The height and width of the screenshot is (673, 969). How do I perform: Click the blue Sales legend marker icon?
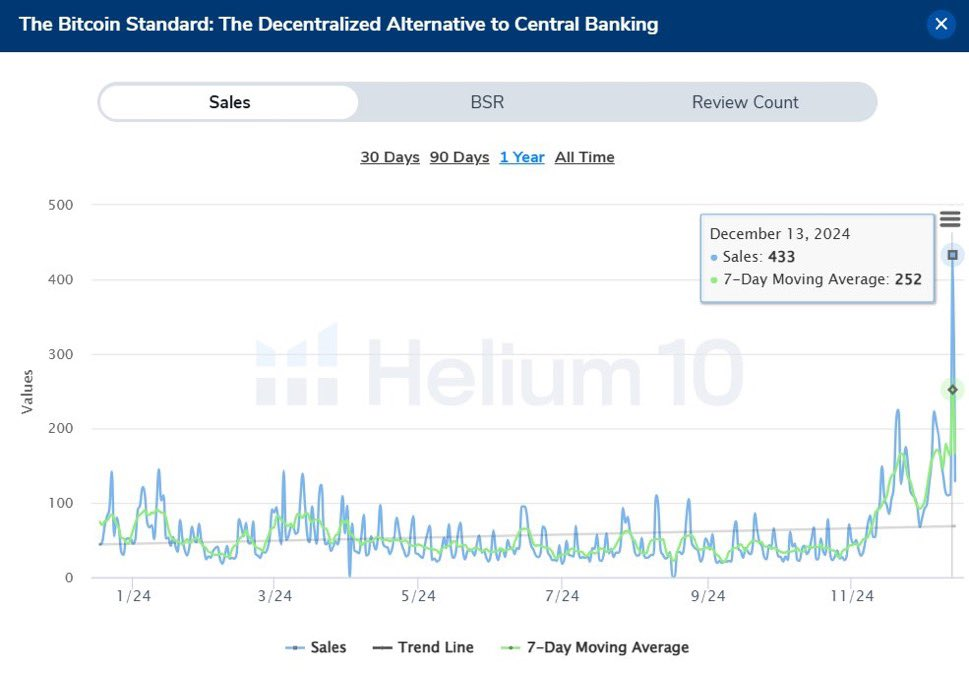[x=295, y=648]
